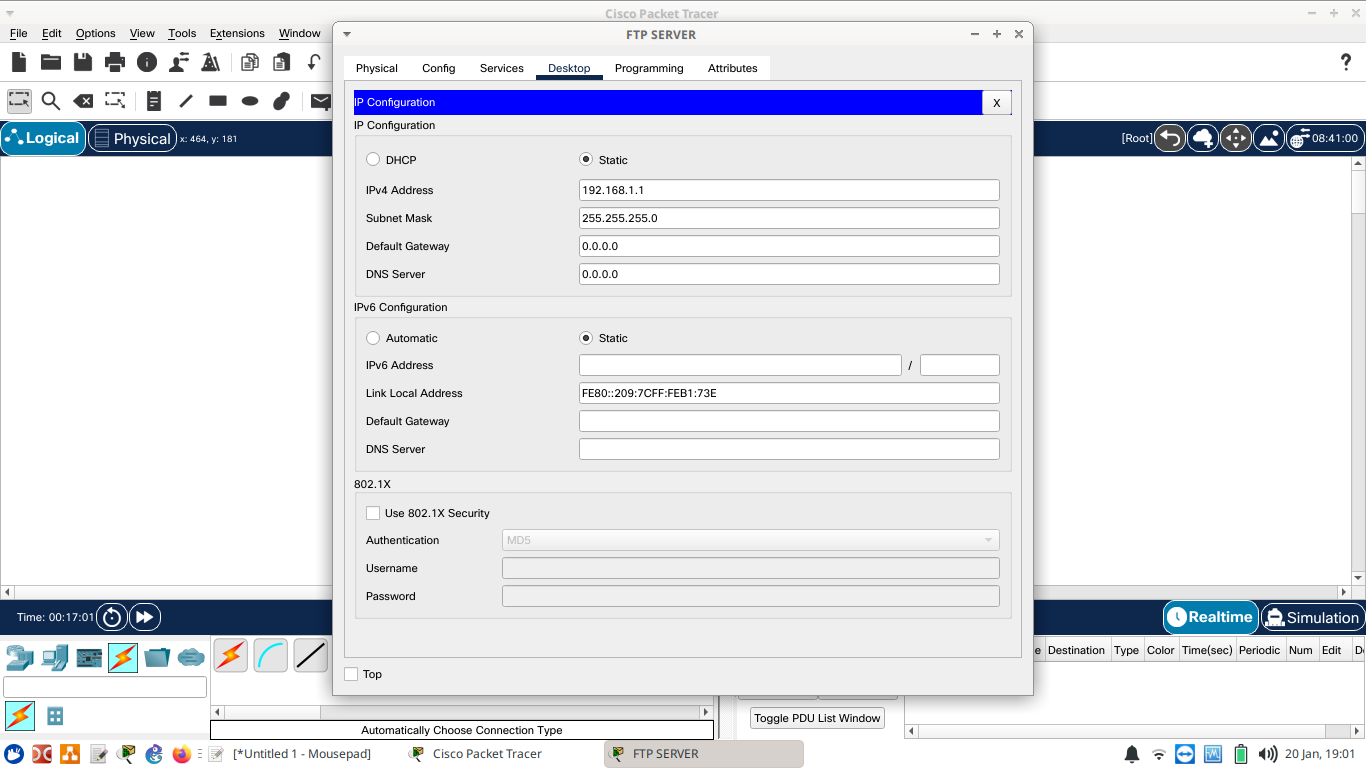Viewport: 1366px width, 768px height.
Task: Click the Power Cycle Devices icon
Action: click(x=112, y=617)
